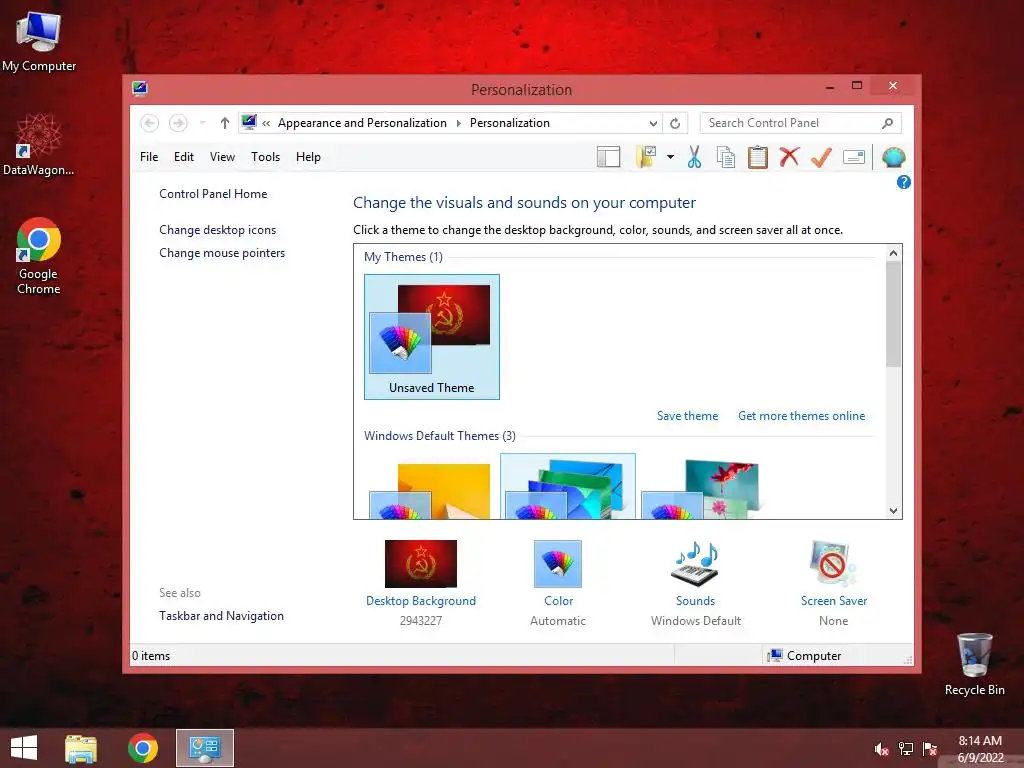
Task: Click the muted volume tray icon
Action: 882,749
